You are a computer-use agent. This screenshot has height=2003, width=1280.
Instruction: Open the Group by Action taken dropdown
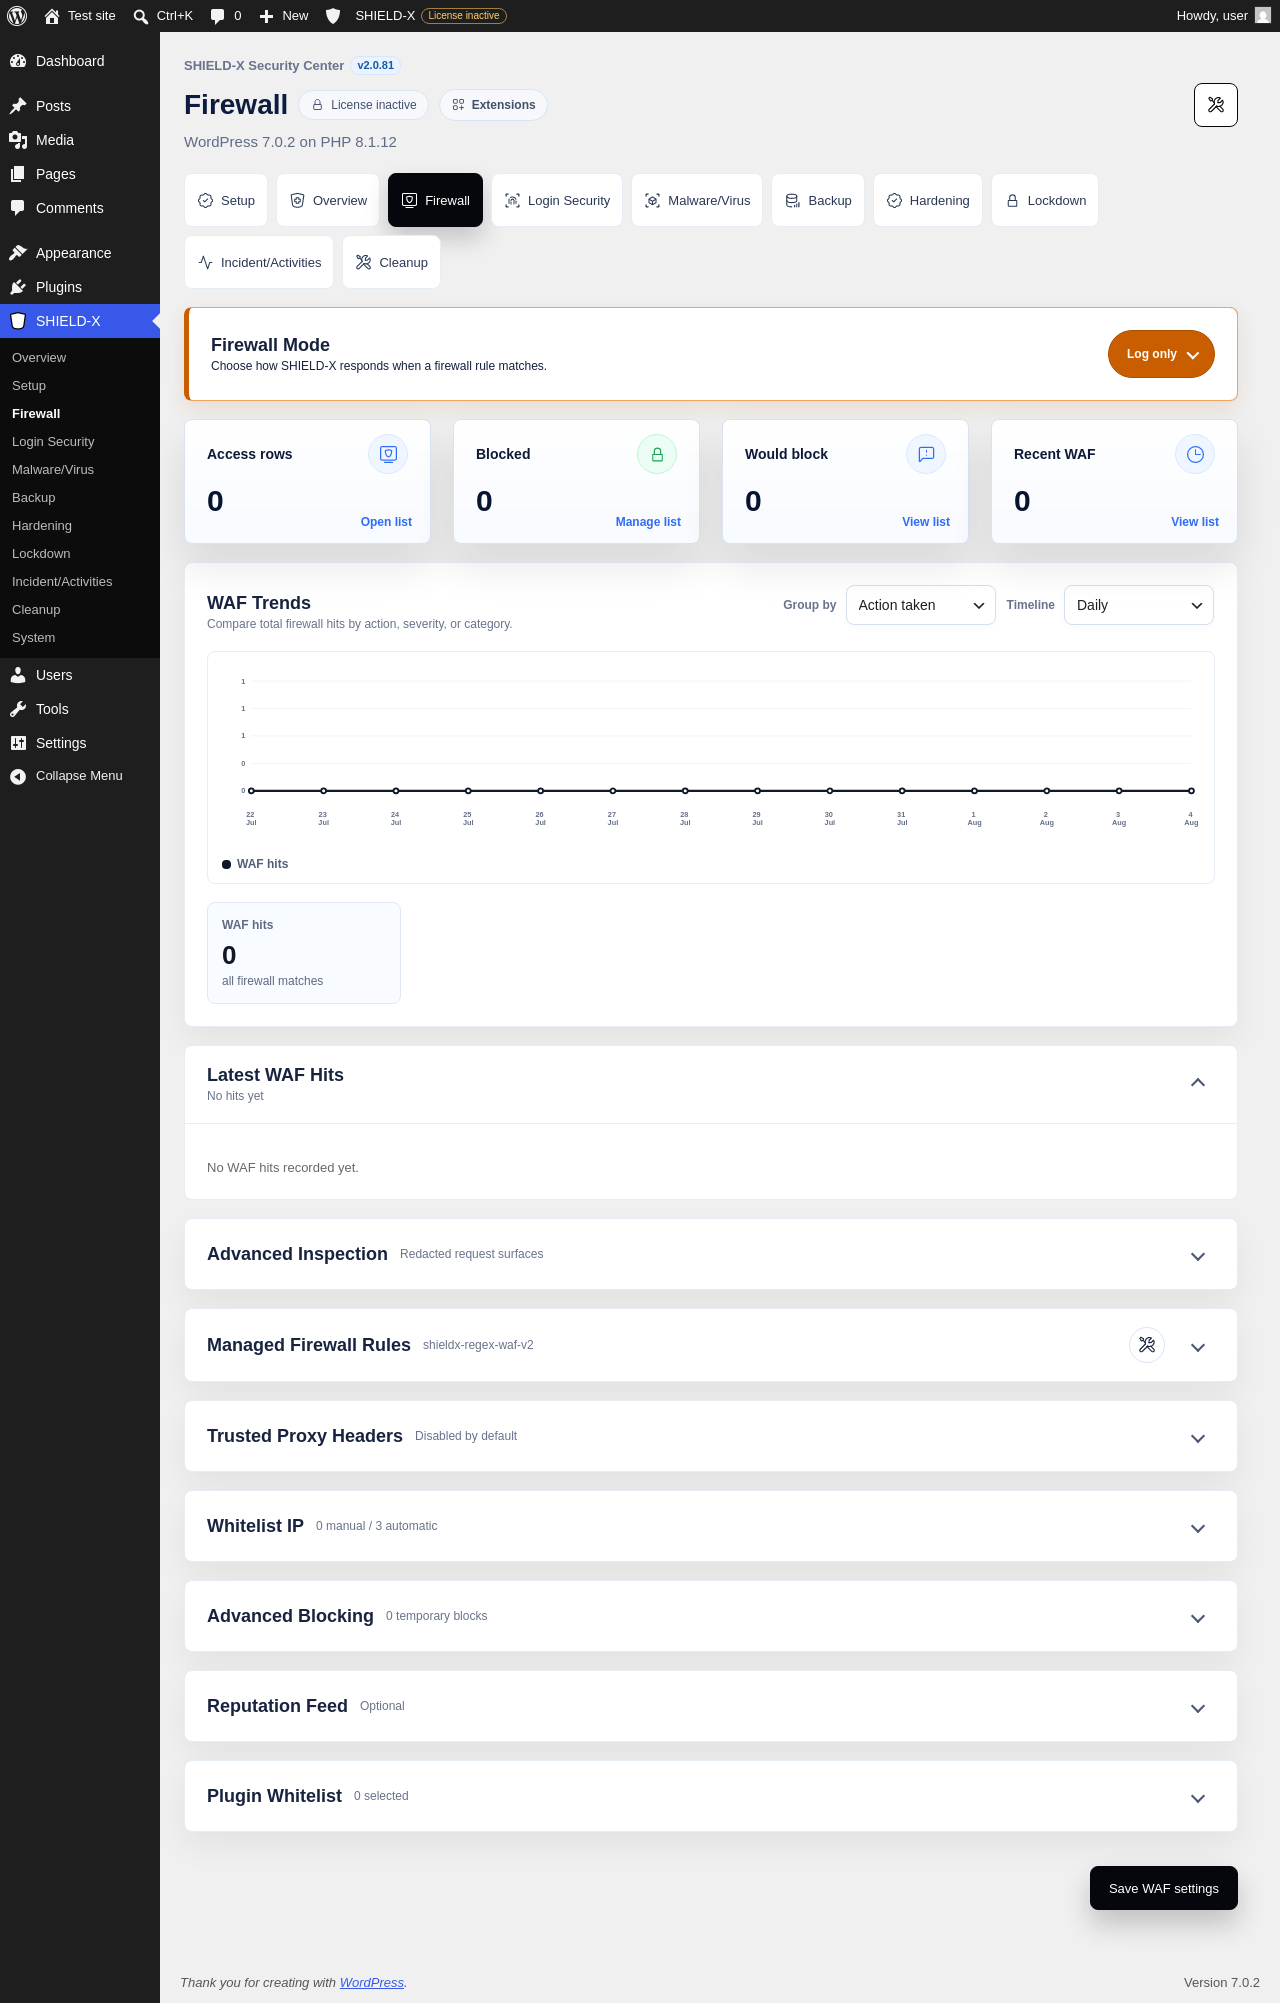tap(920, 605)
